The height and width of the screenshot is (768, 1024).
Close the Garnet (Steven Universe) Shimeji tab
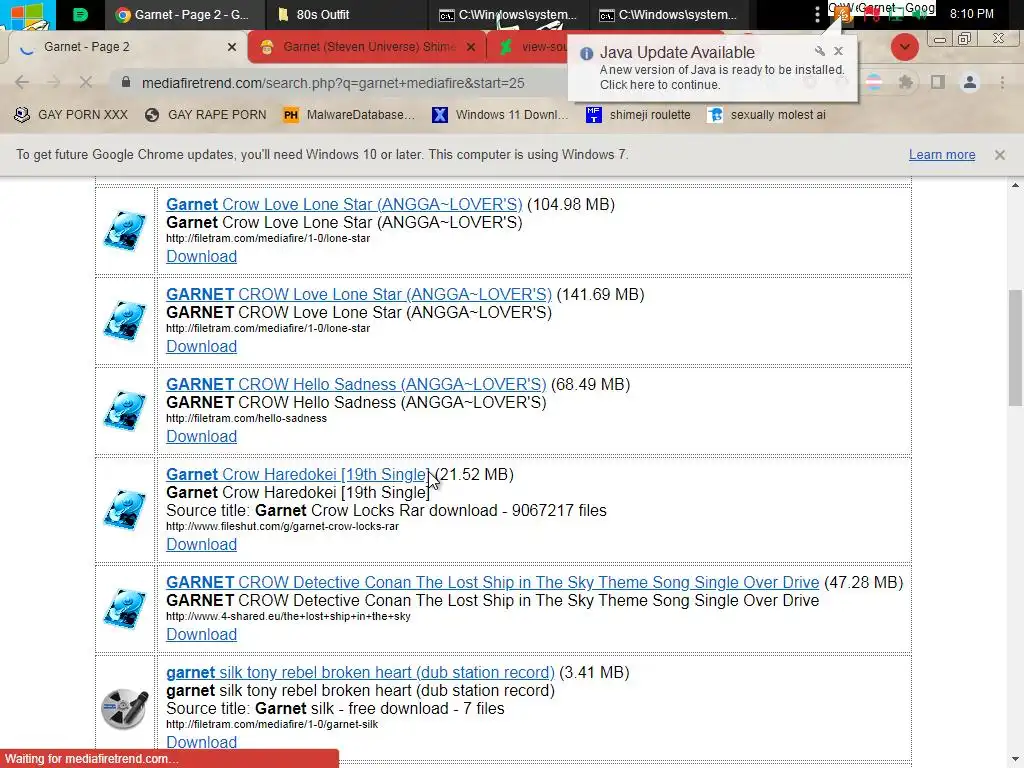[471, 47]
